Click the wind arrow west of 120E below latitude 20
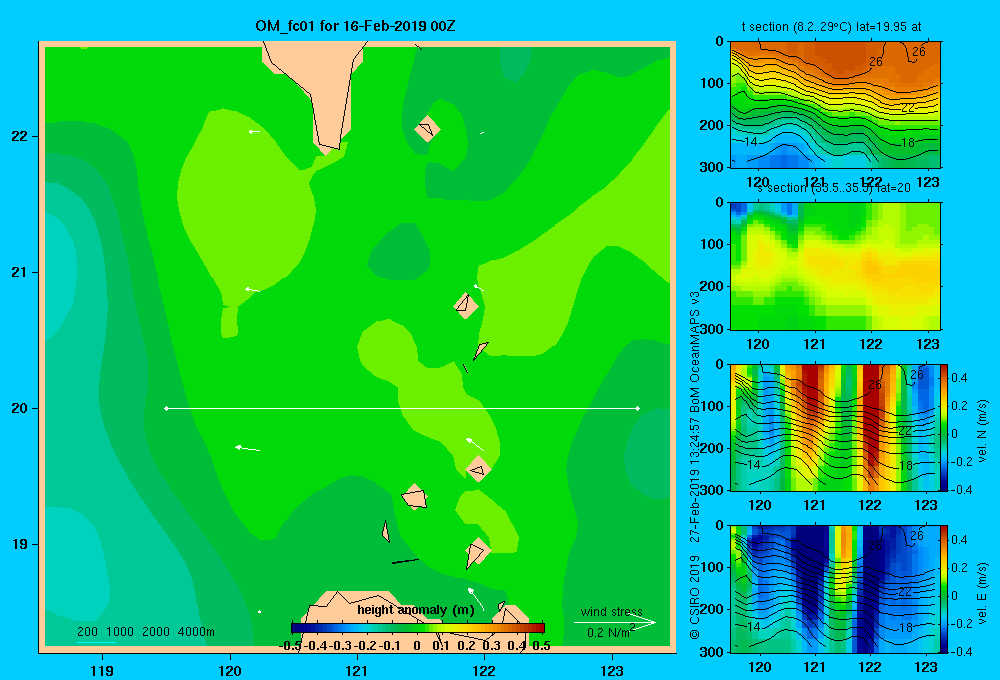Screen dimensions: 1000x680 [247, 448]
